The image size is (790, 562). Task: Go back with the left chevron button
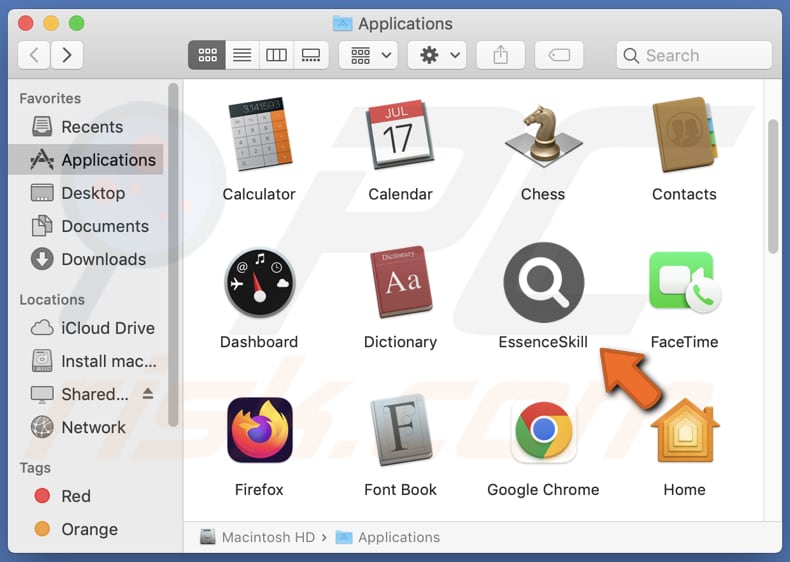tap(34, 55)
